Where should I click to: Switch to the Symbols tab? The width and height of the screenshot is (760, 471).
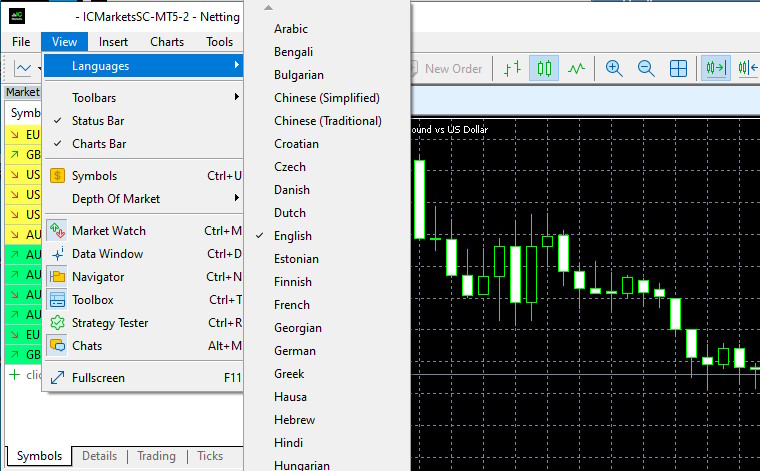tap(39, 456)
